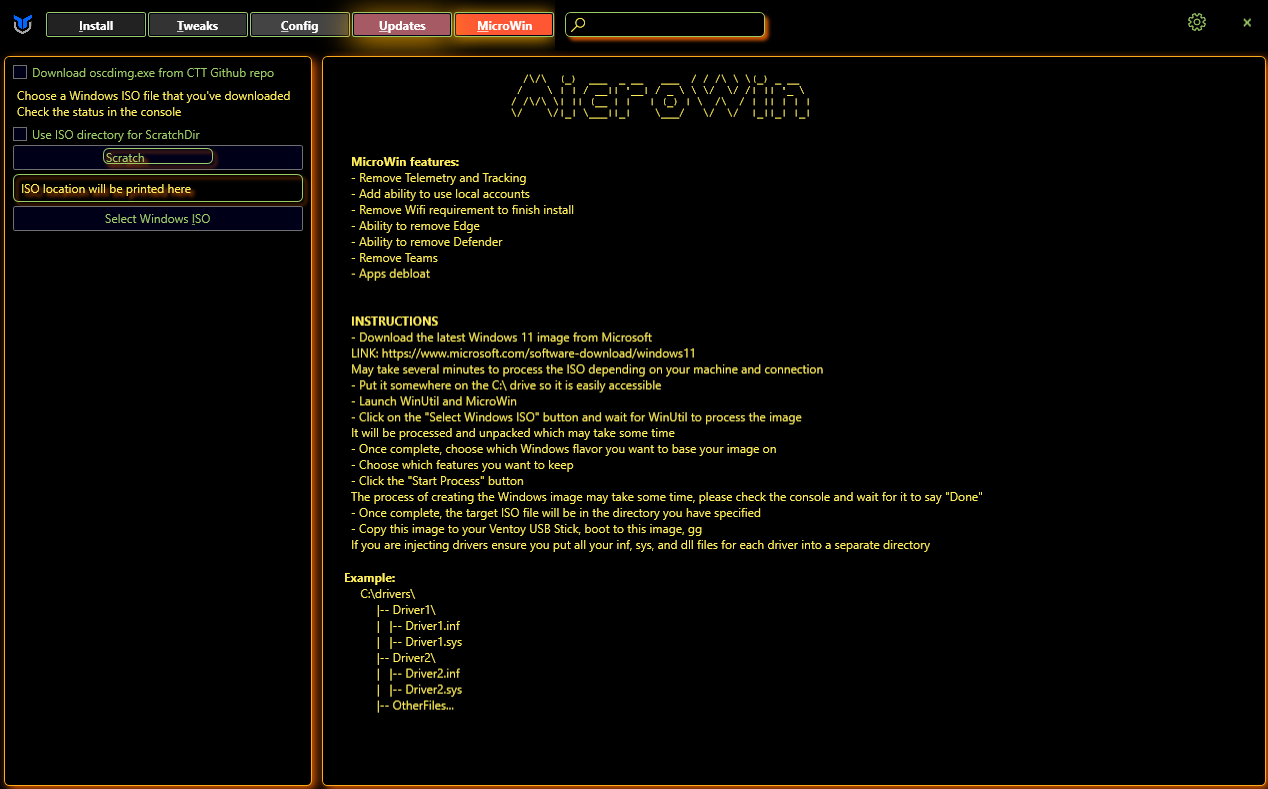Click 'Choose a Windows ISO file' description text
The height and width of the screenshot is (789, 1268).
154,96
